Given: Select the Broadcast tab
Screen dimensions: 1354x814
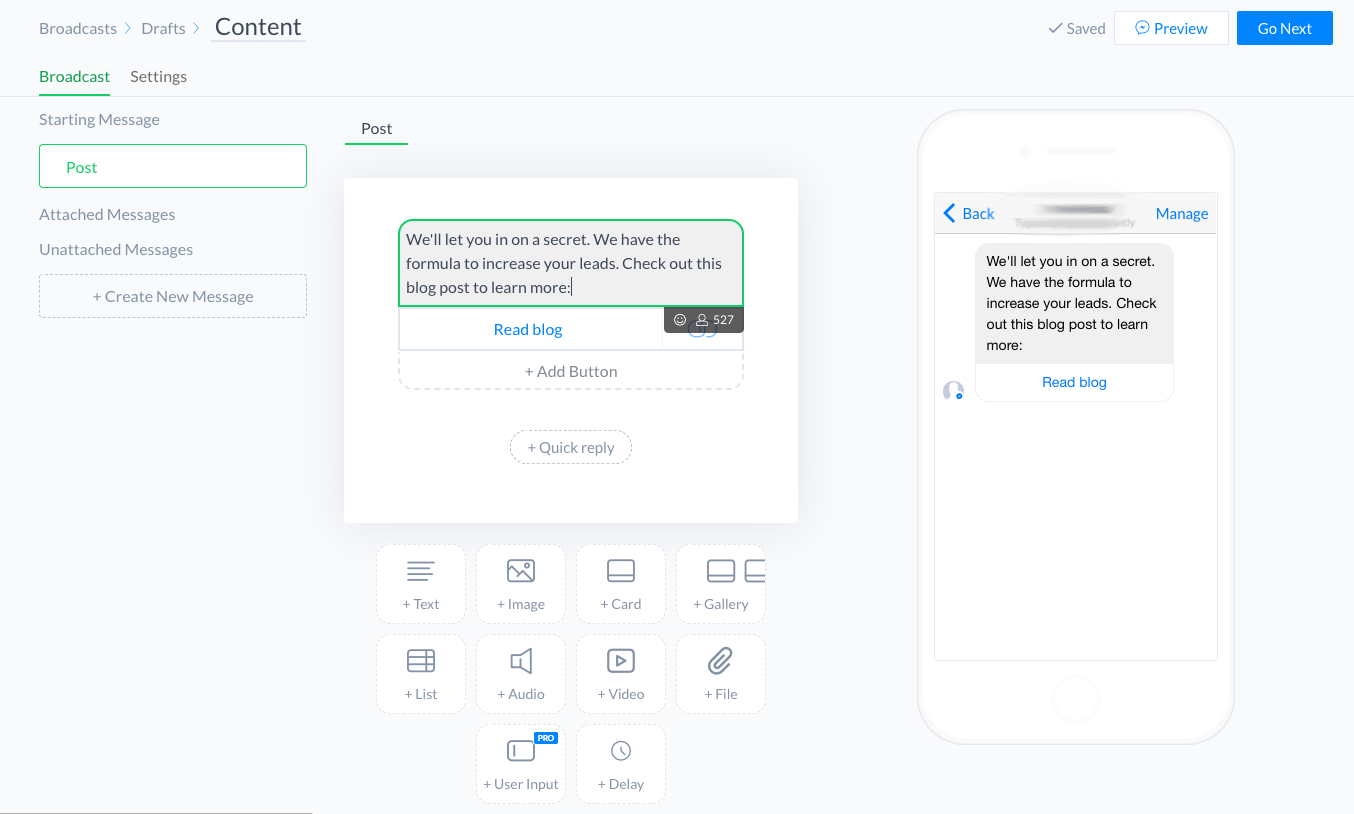Looking at the screenshot, I should click(x=74, y=77).
